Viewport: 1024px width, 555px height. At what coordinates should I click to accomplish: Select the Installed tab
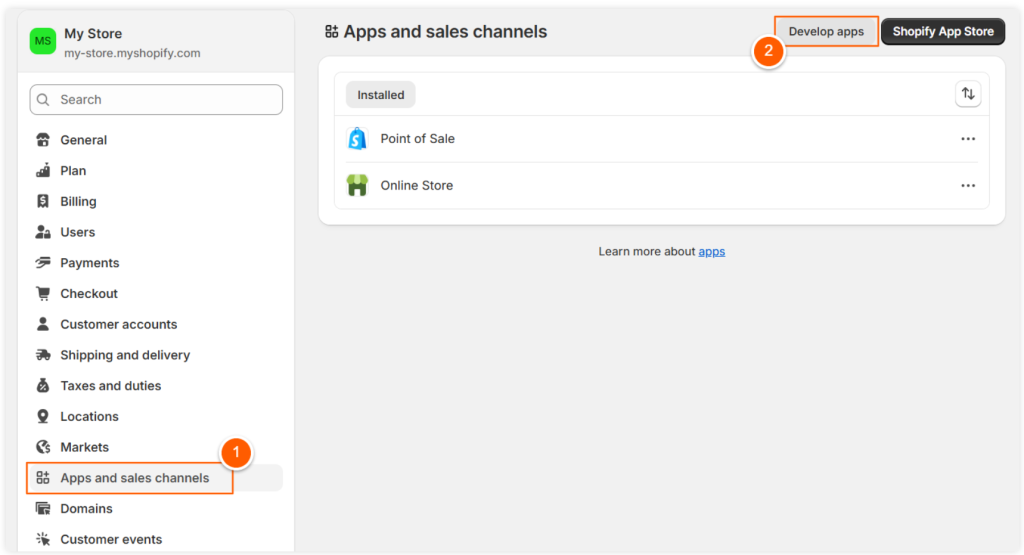click(380, 95)
